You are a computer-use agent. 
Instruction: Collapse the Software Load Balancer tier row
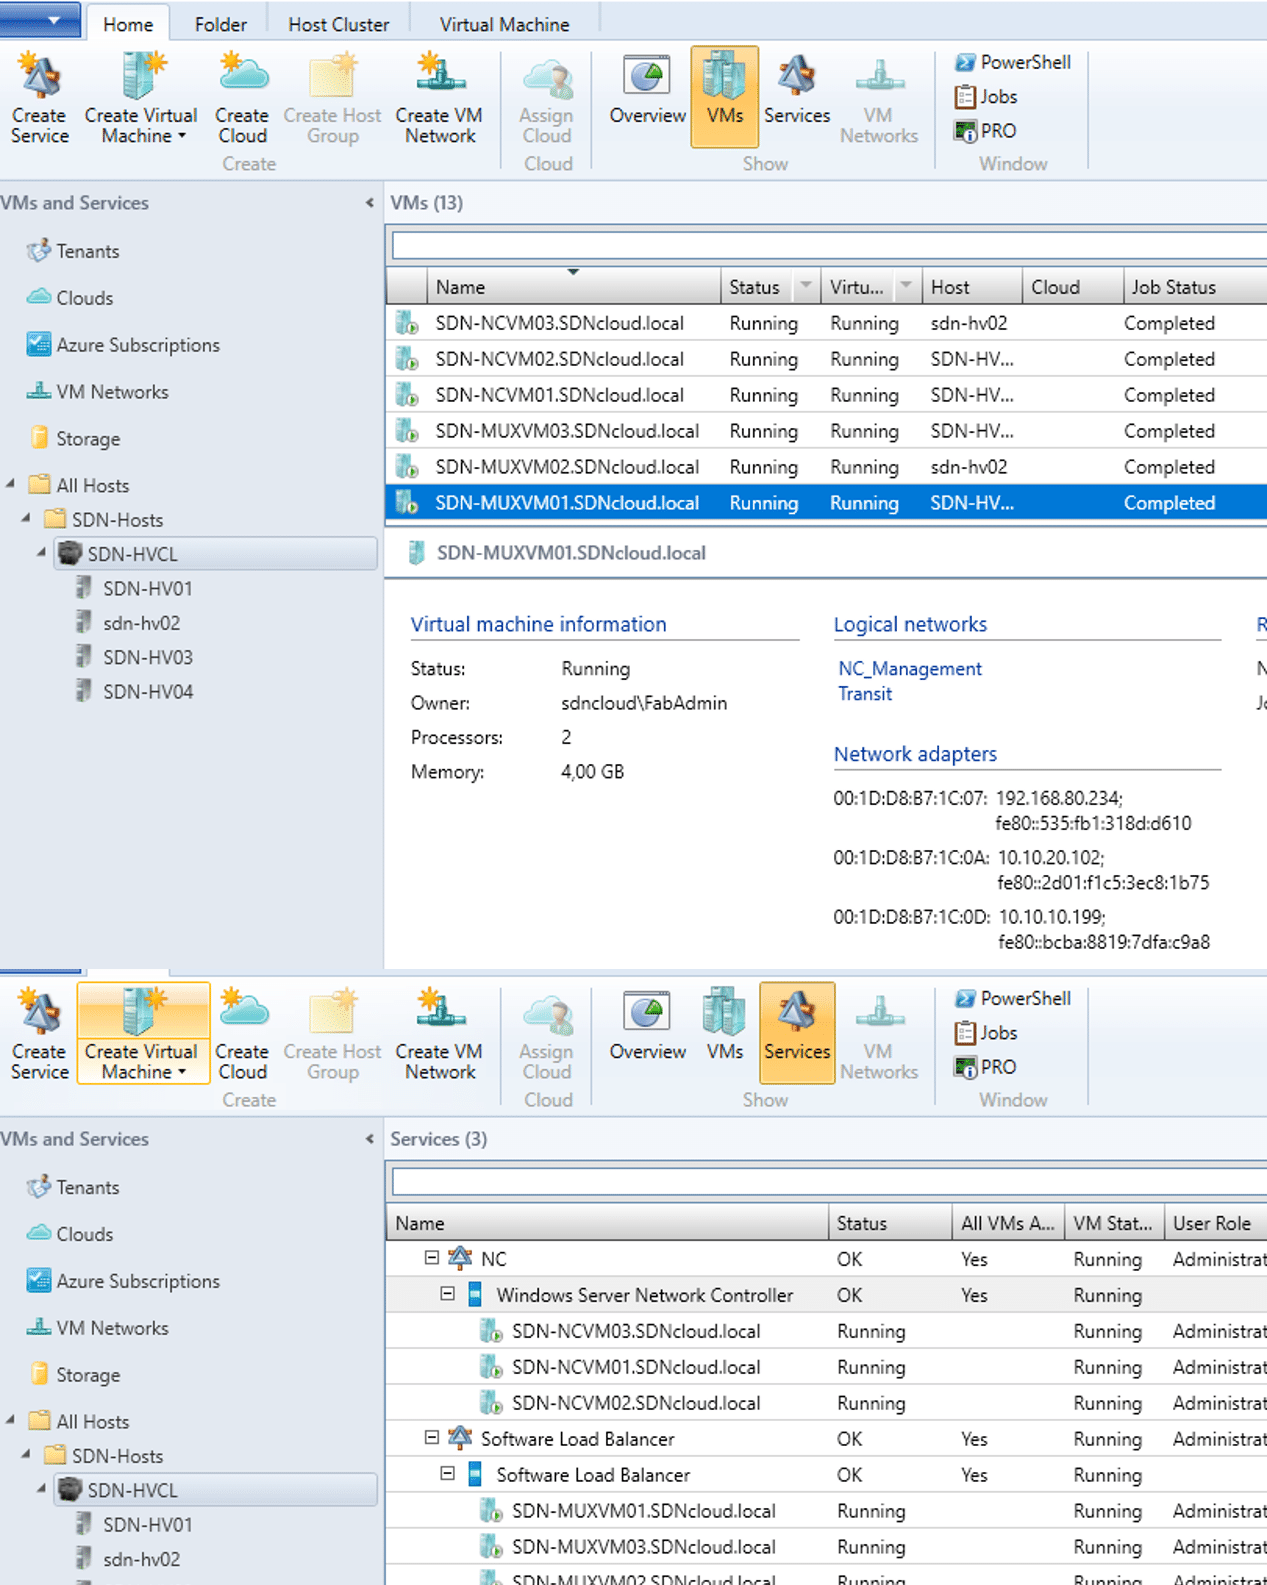point(447,1474)
